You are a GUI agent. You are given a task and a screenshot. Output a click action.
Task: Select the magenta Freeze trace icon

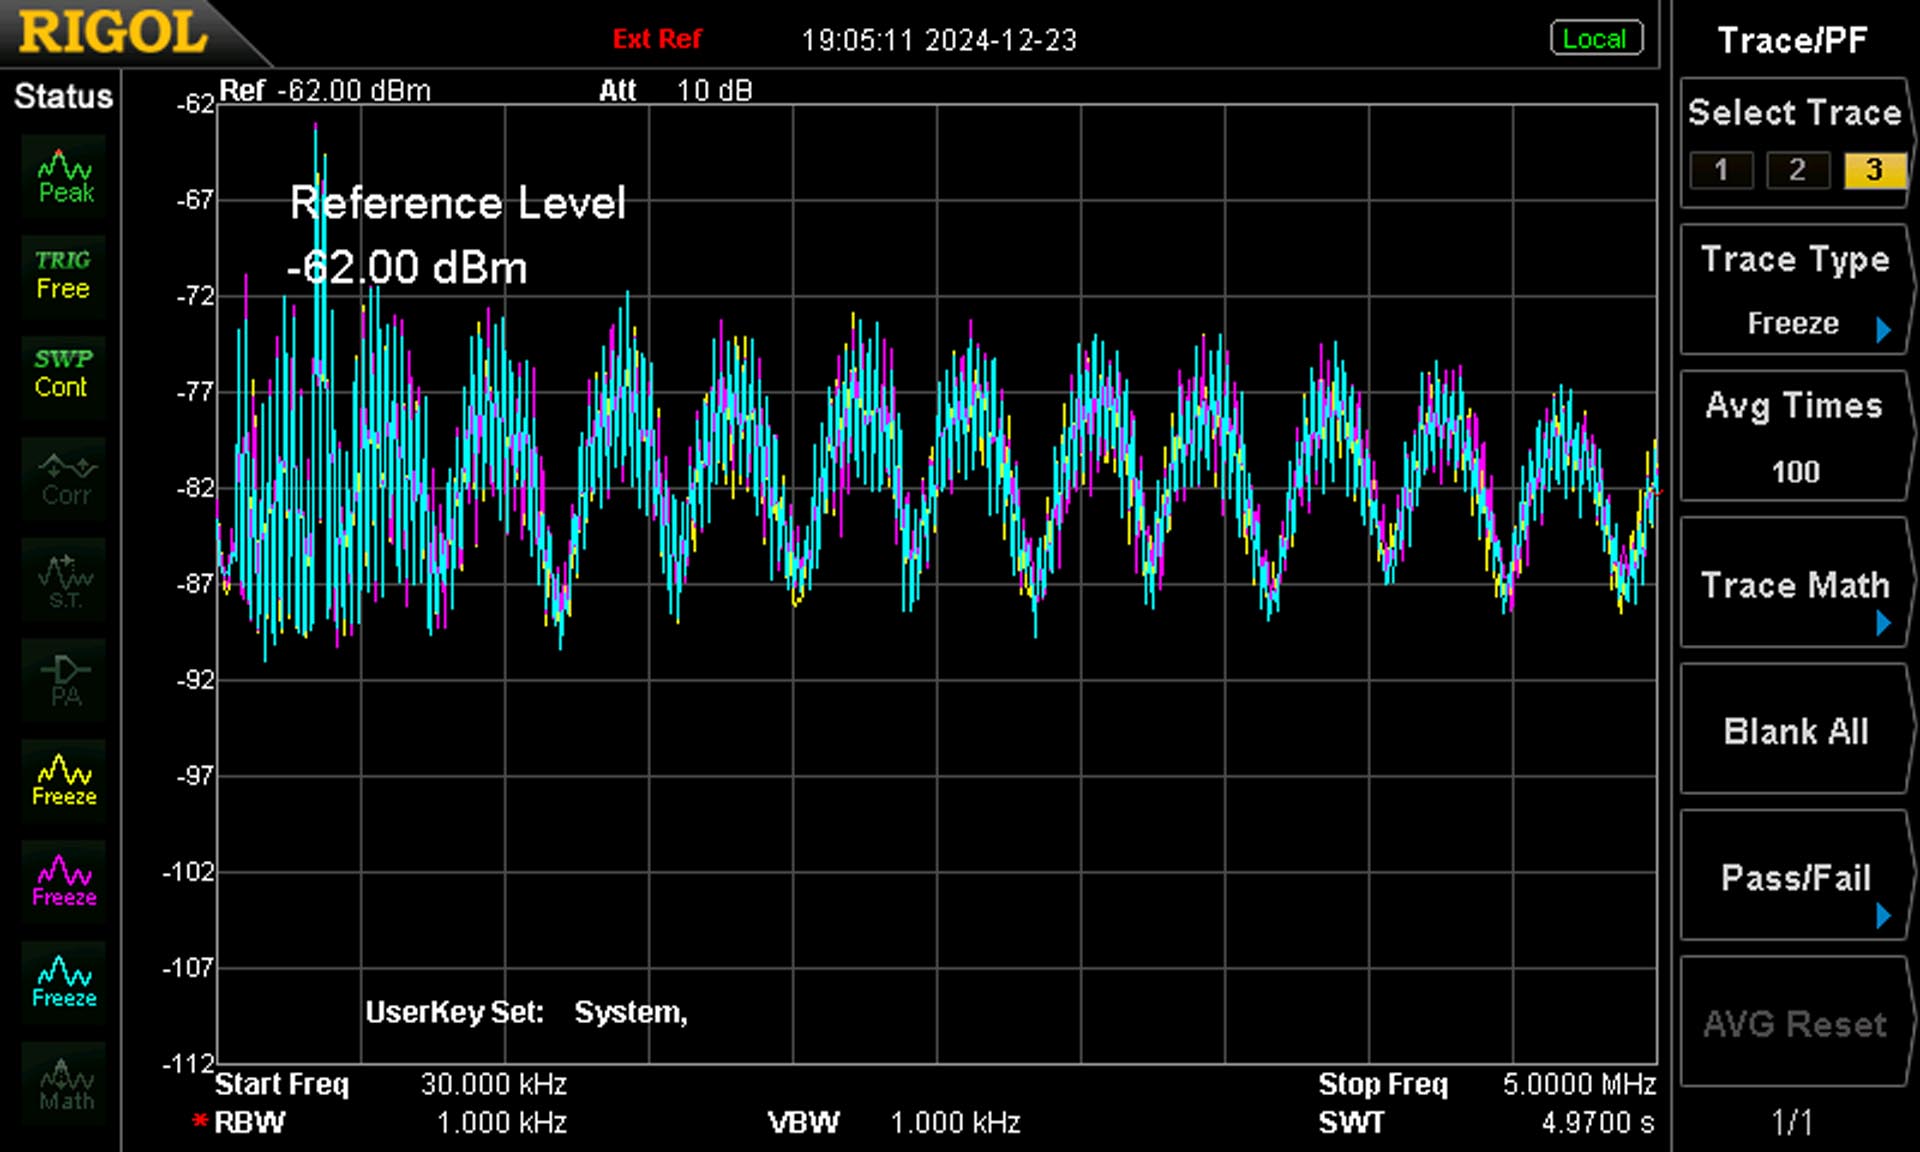tap(64, 882)
